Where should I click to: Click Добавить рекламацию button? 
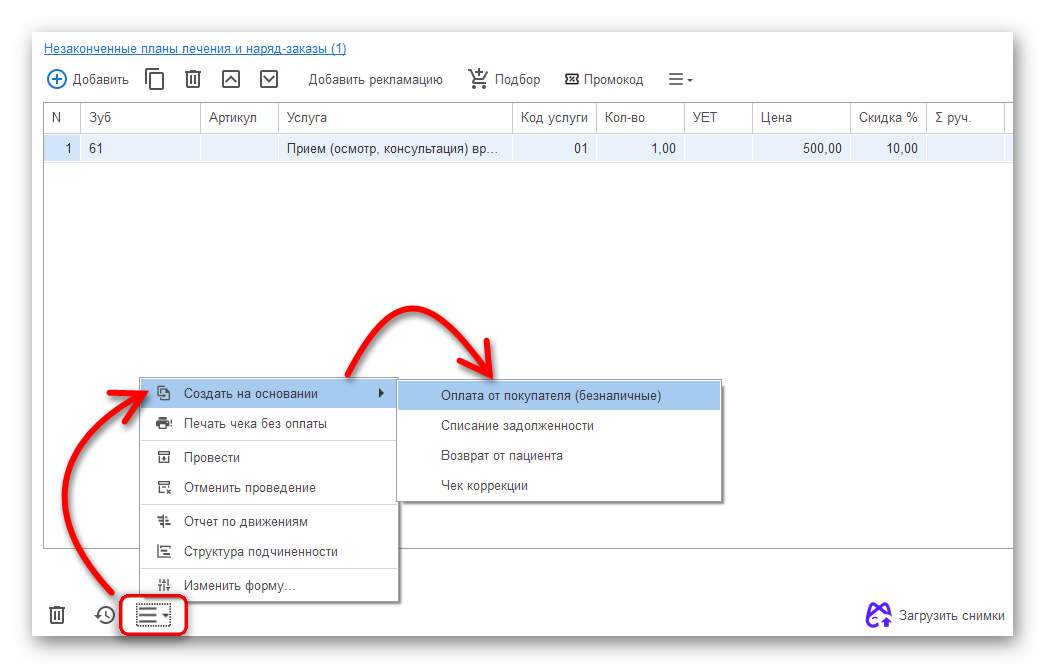(x=375, y=79)
